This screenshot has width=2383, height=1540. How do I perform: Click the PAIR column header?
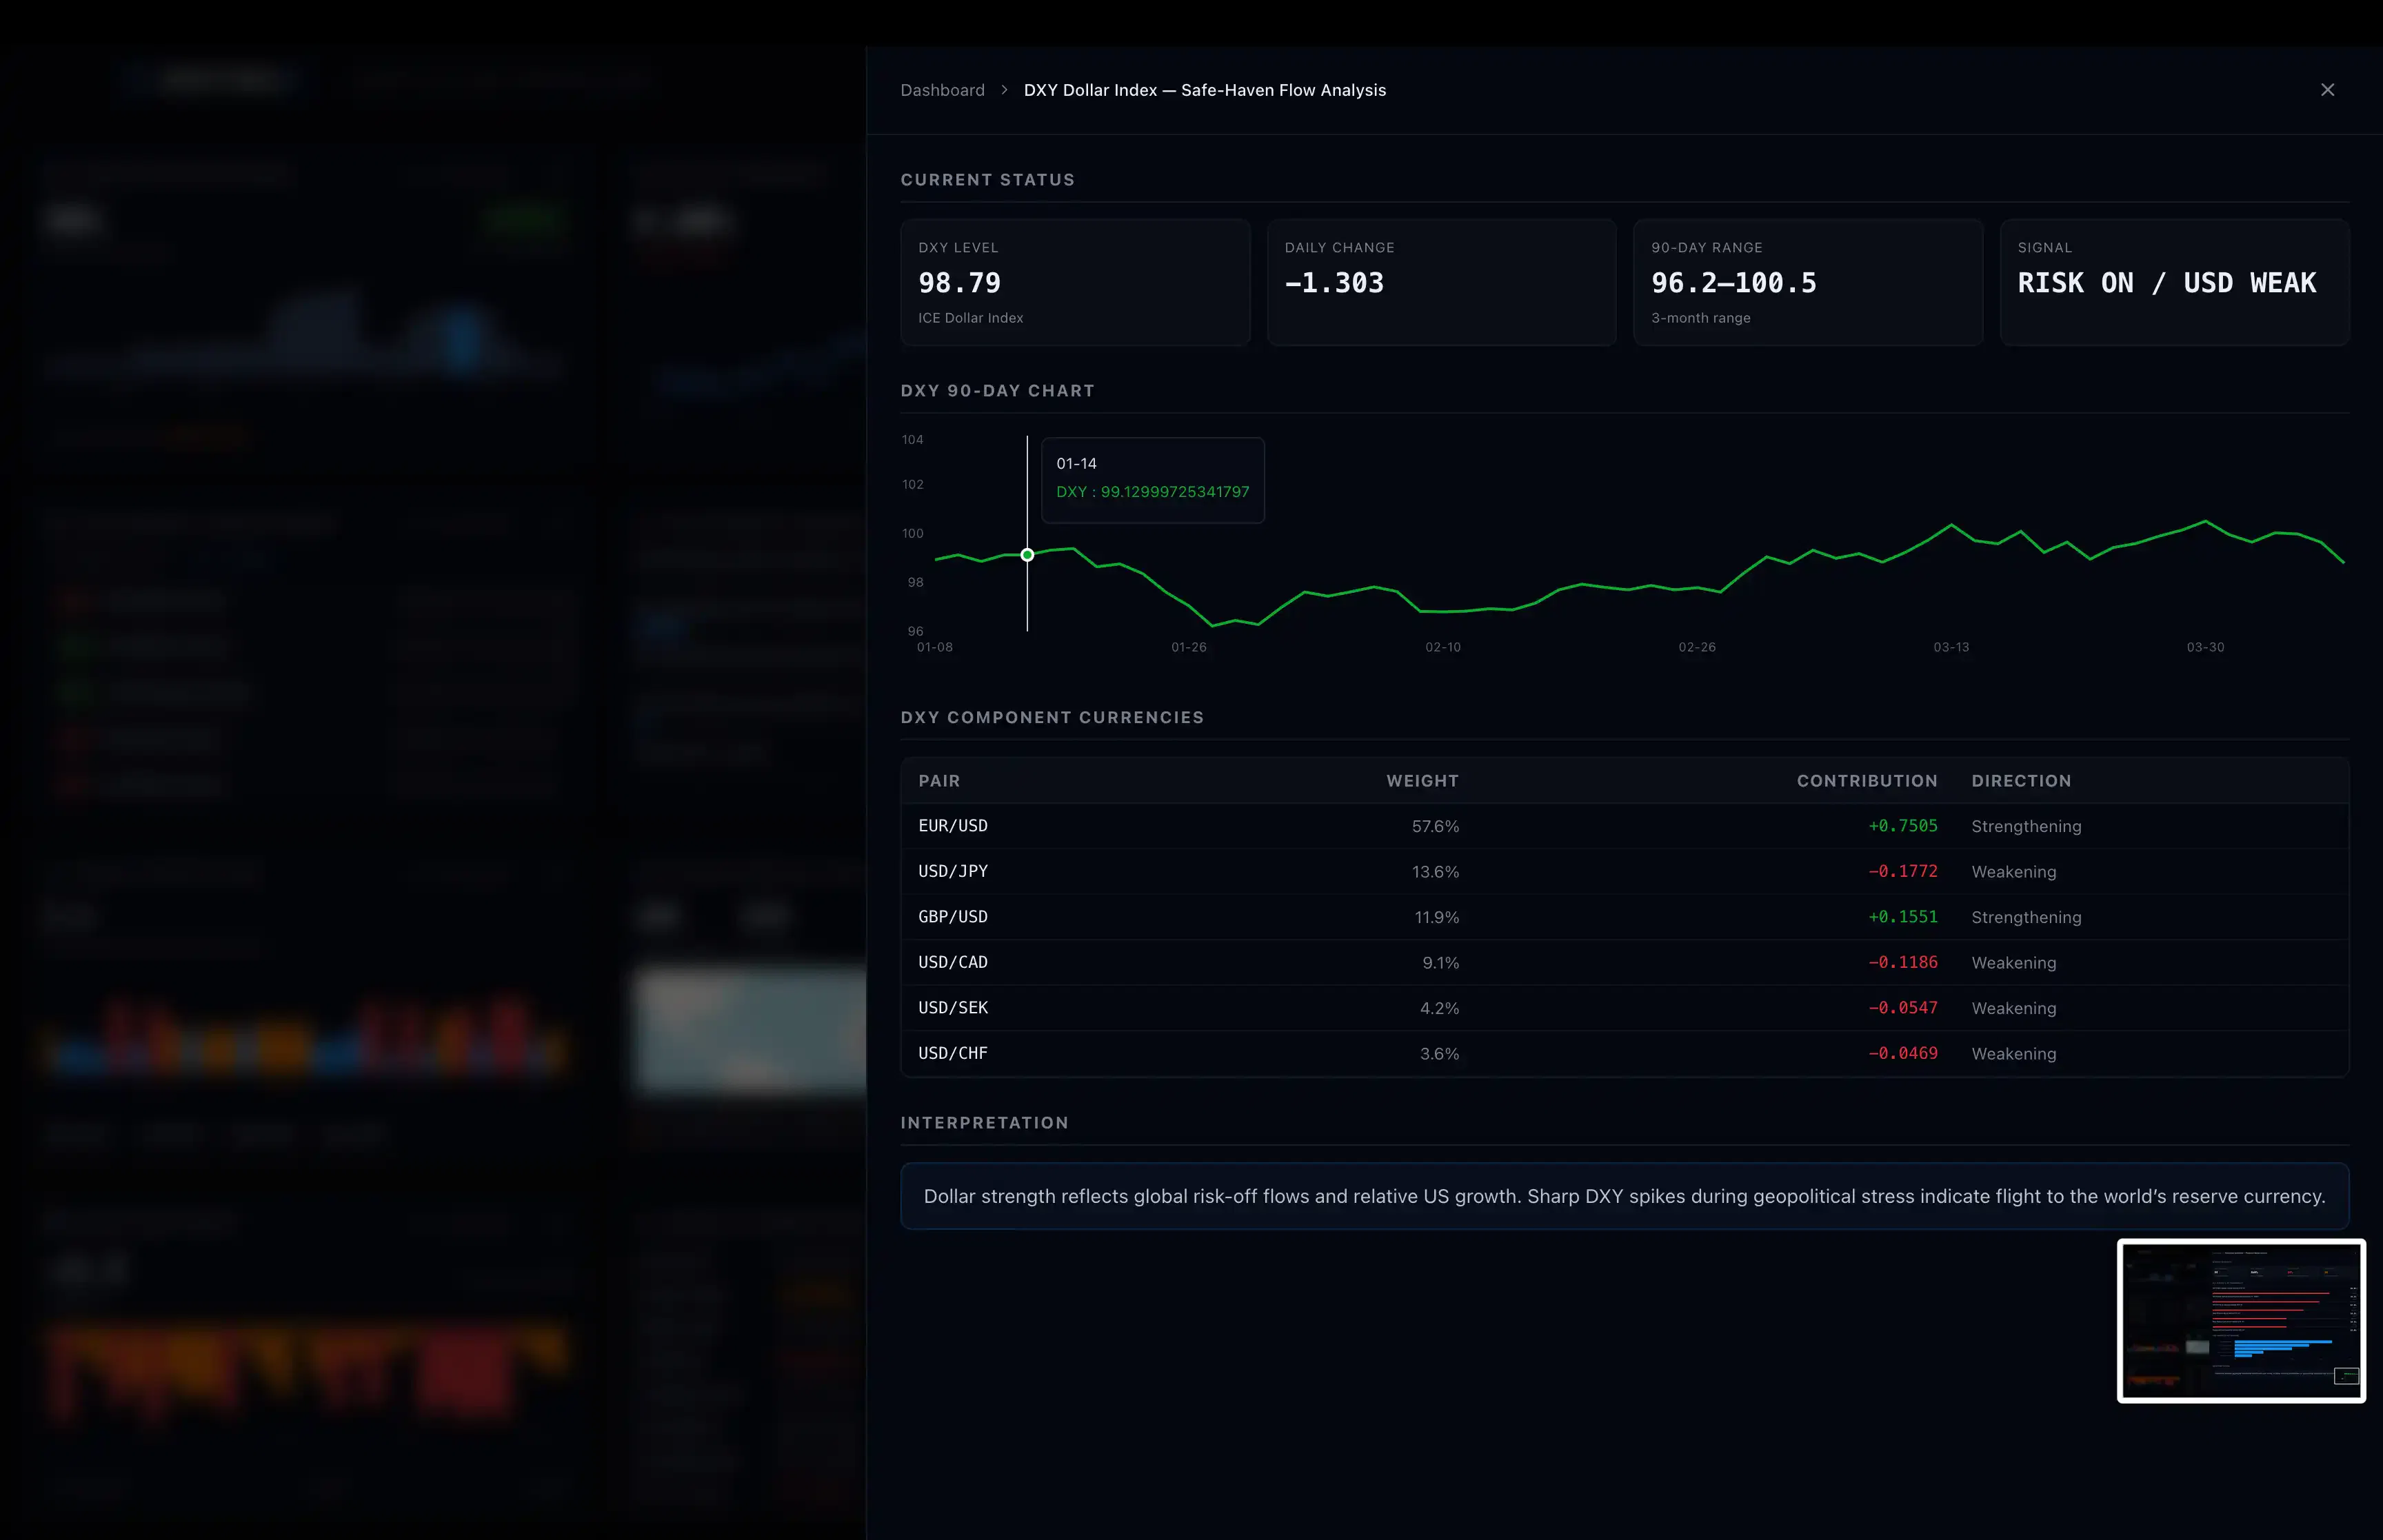[x=939, y=781]
